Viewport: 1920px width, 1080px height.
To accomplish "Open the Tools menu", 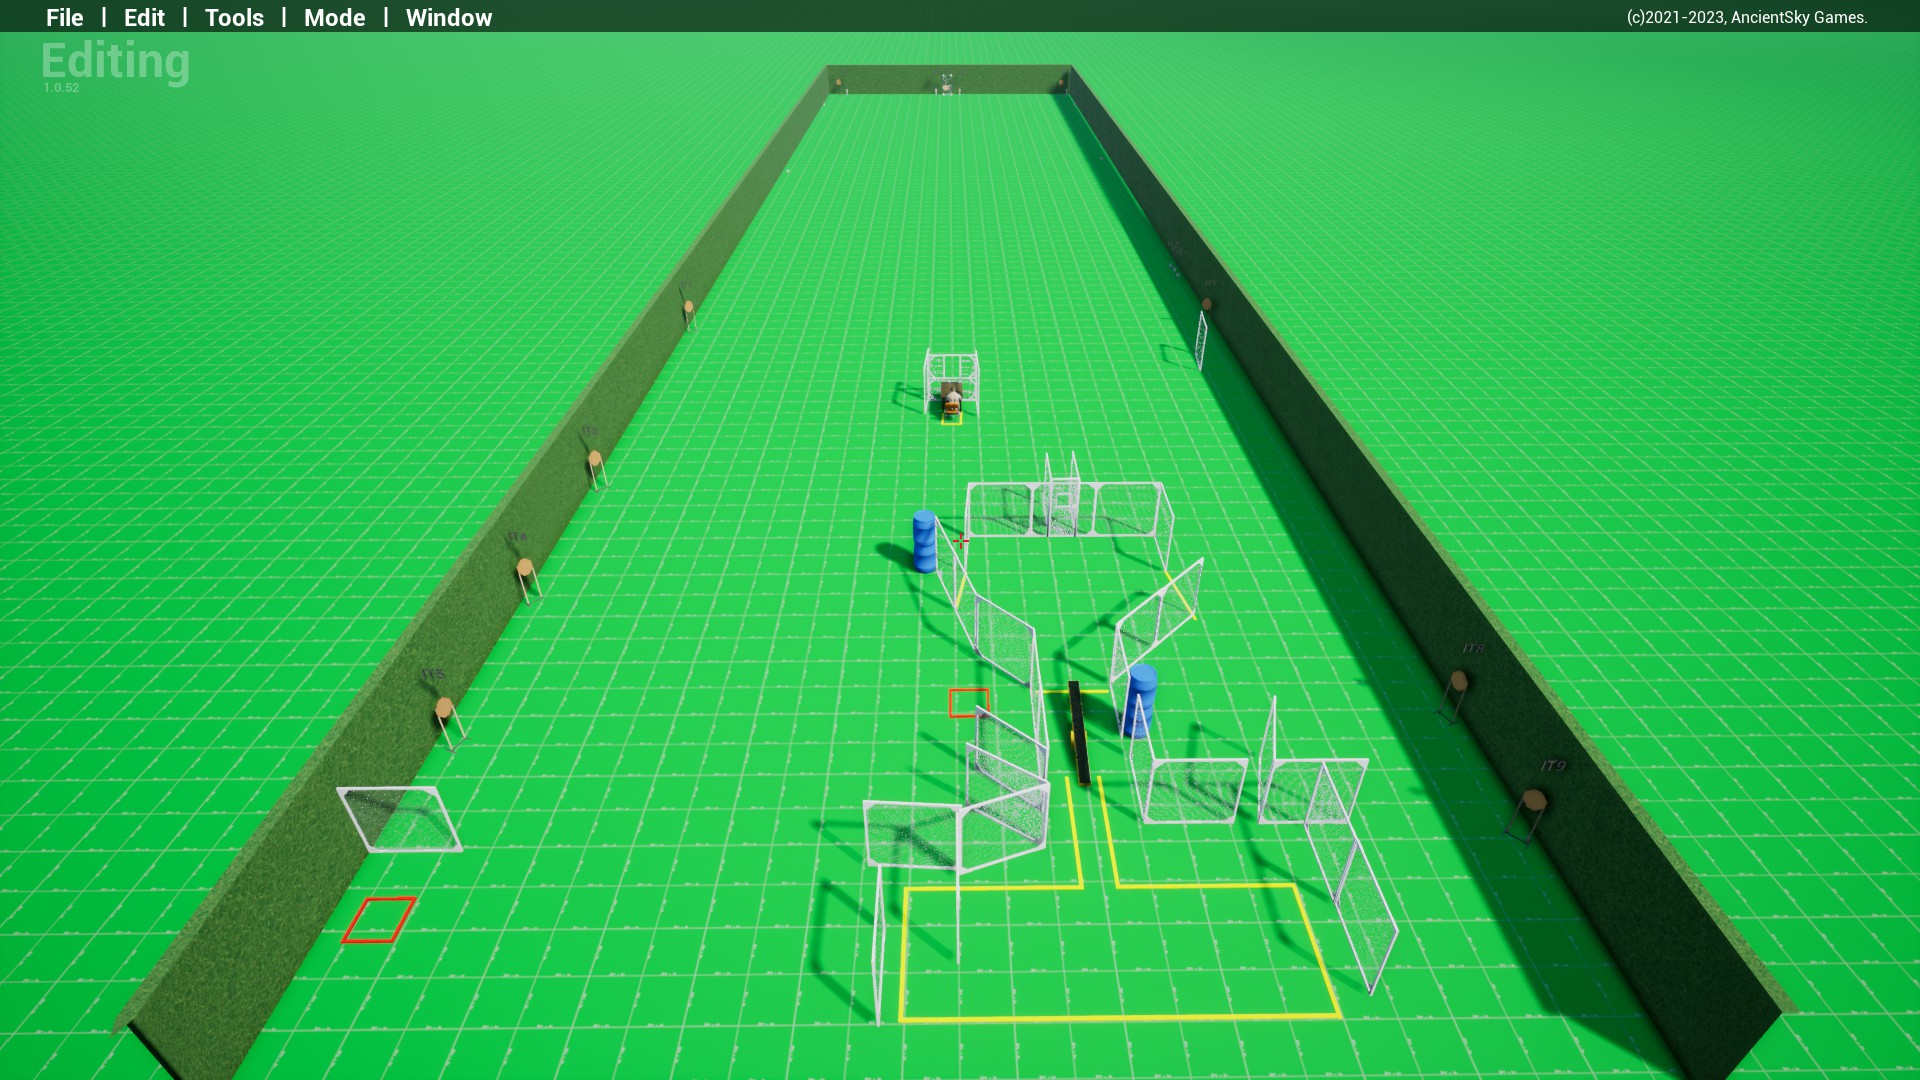I will click(x=234, y=18).
